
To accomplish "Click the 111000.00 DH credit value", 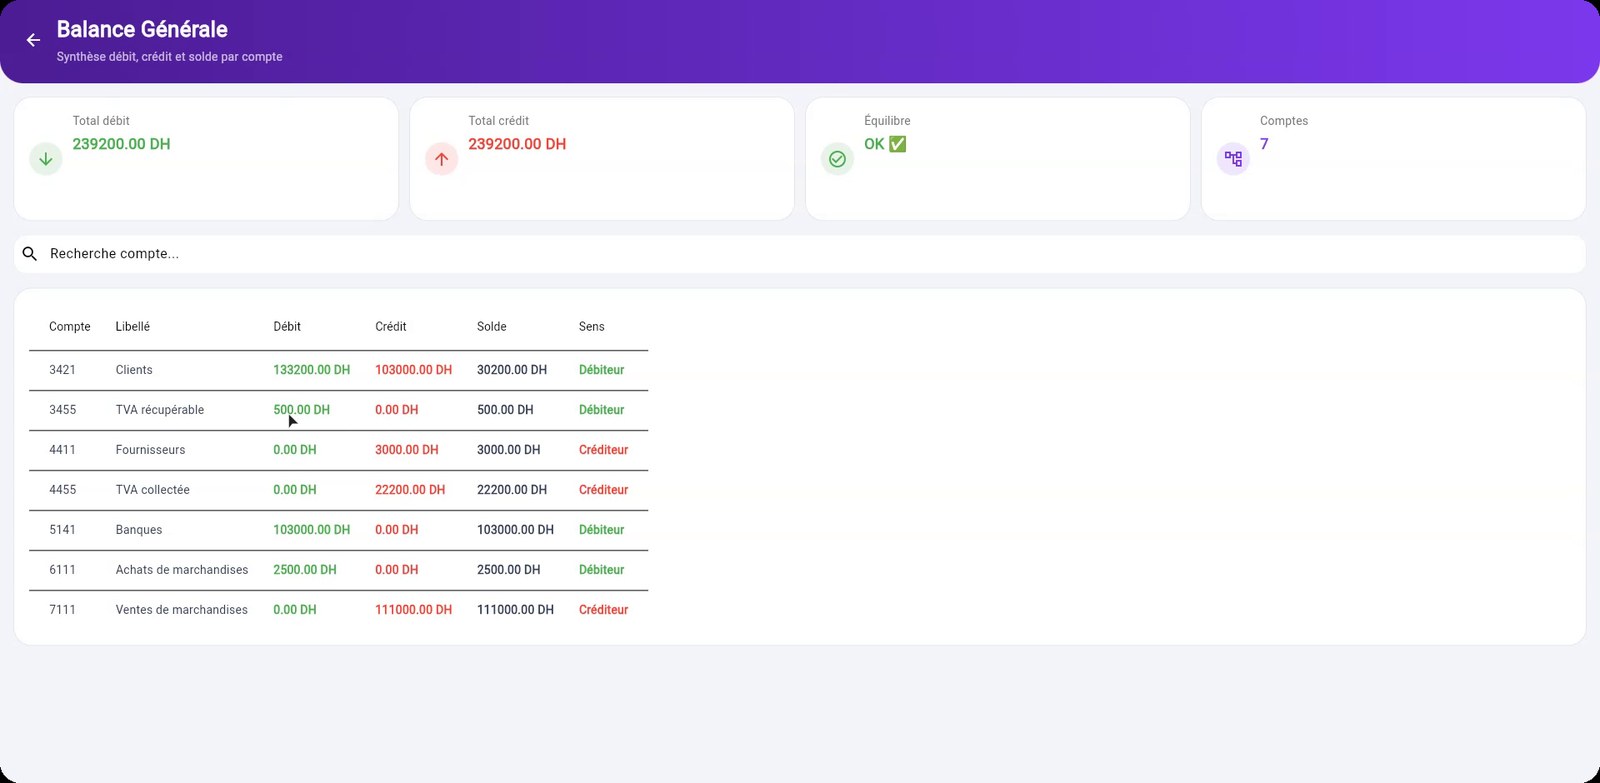I will point(414,610).
